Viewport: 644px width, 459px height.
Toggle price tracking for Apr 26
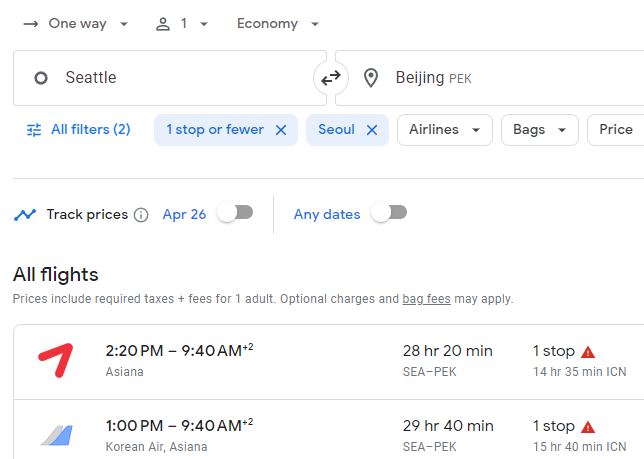235,213
